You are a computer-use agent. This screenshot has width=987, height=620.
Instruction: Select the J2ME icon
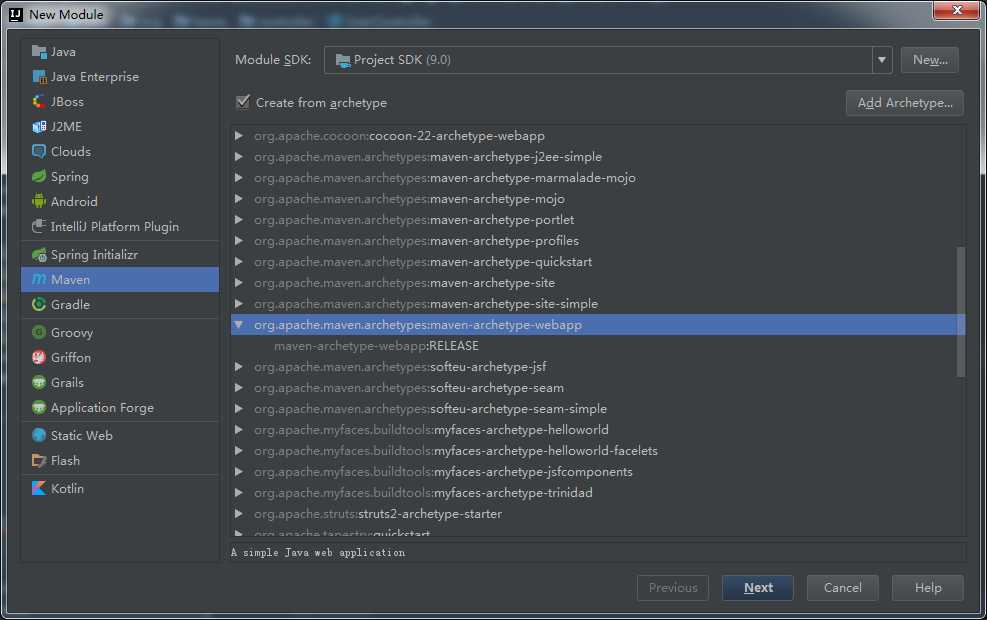[x=39, y=127]
